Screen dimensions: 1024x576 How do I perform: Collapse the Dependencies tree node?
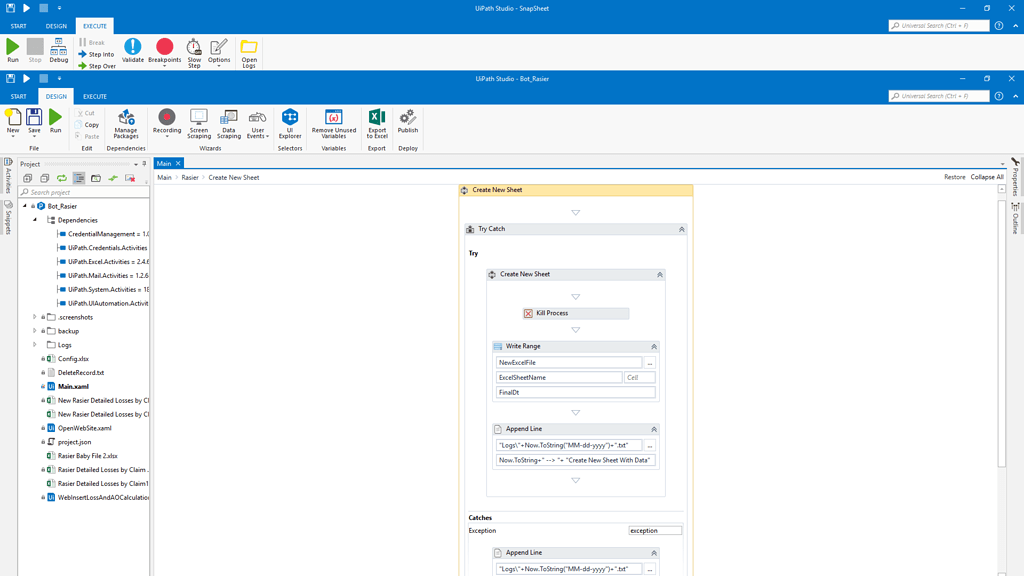tap(33, 219)
